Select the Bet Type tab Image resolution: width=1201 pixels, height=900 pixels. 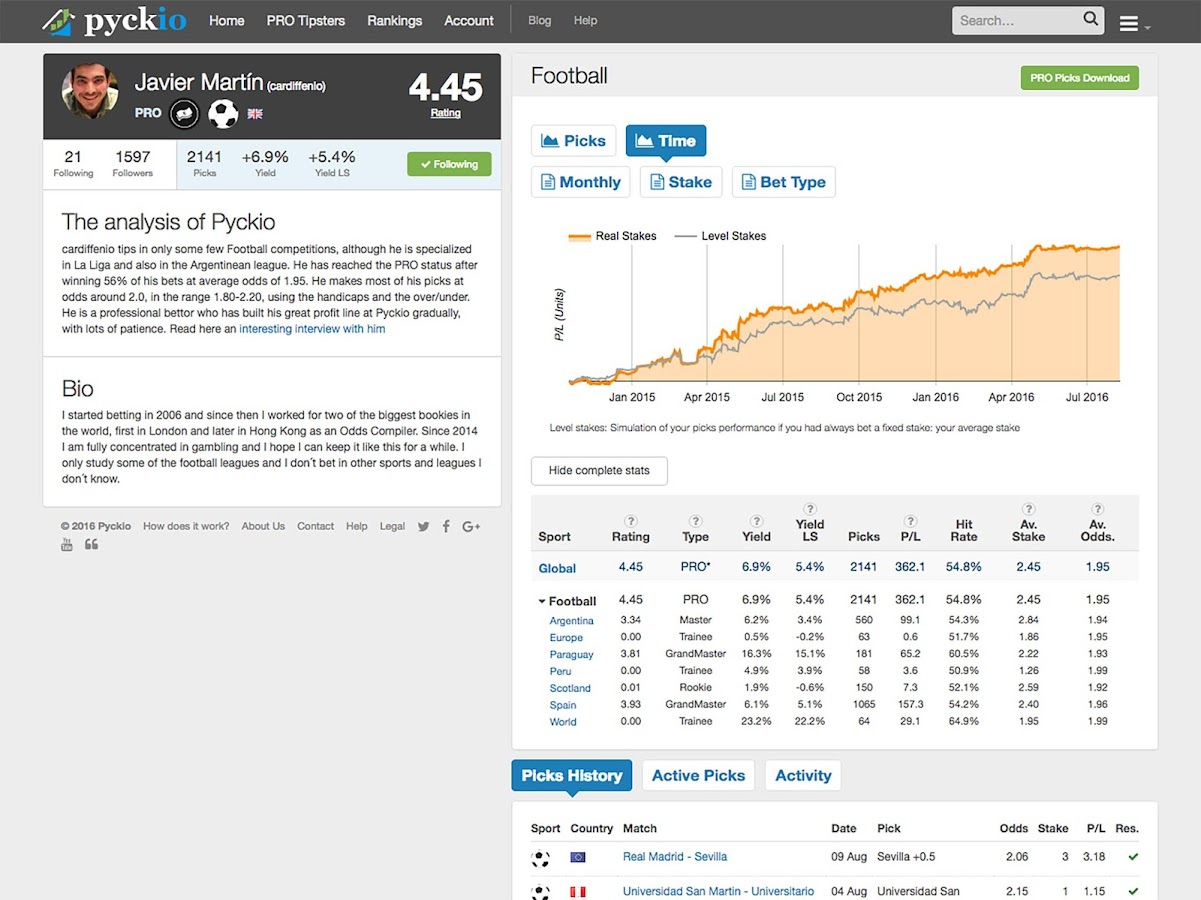[784, 182]
